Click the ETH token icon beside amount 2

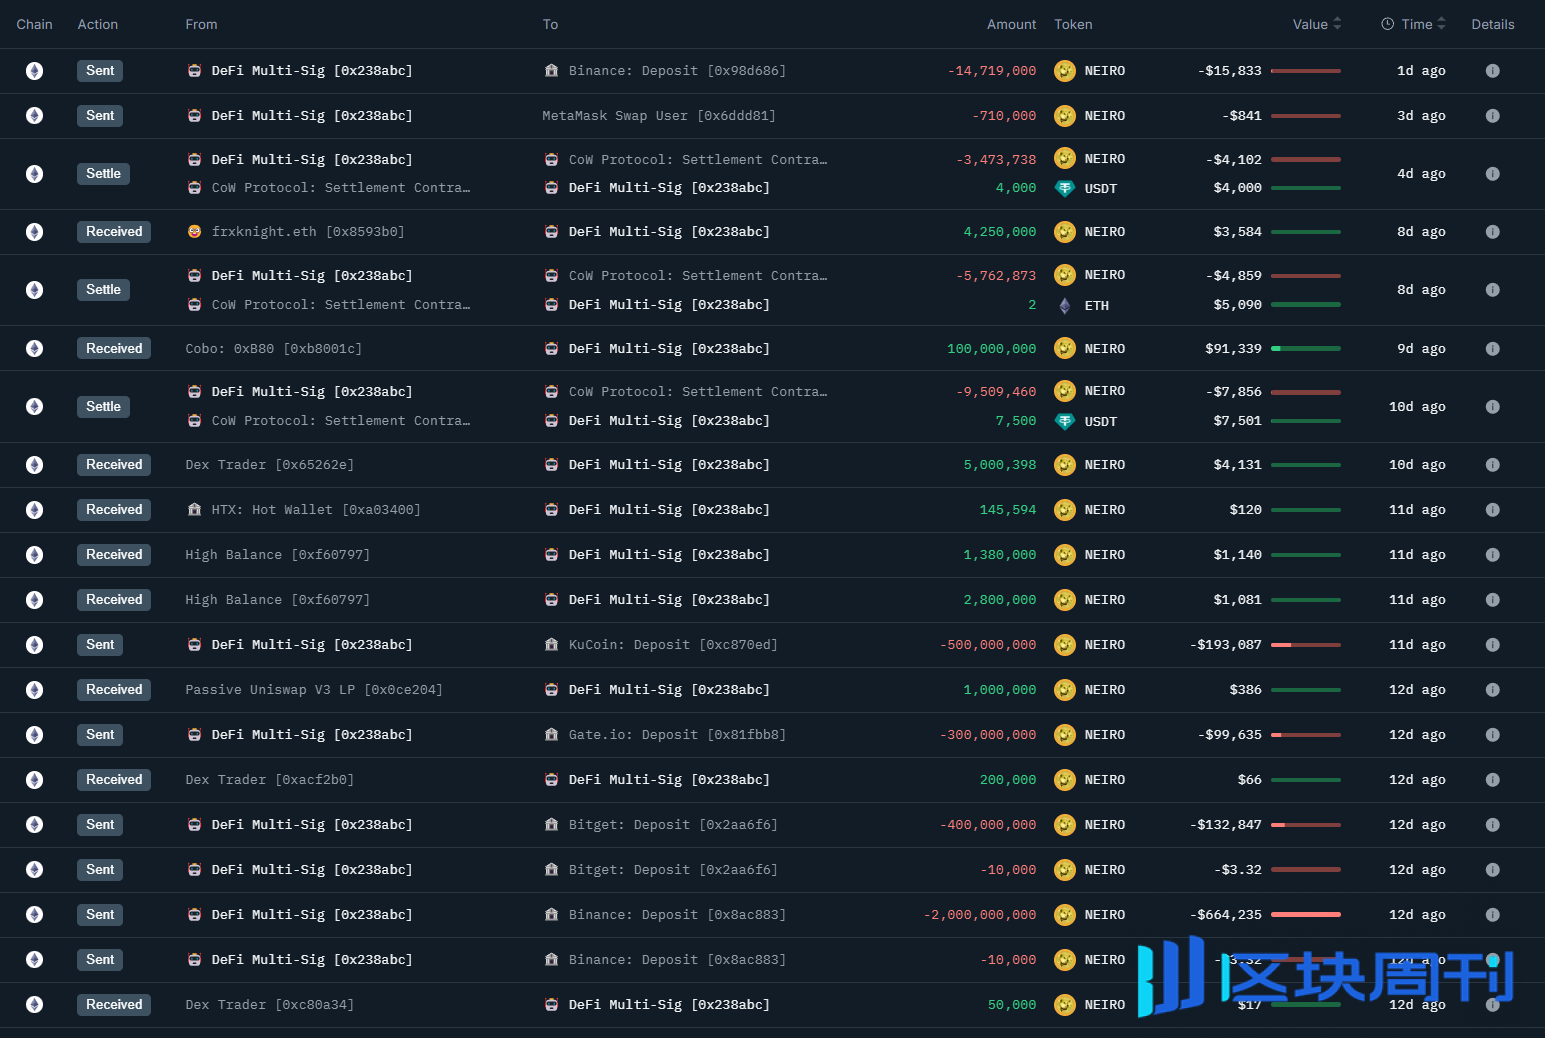pos(1065,306)
